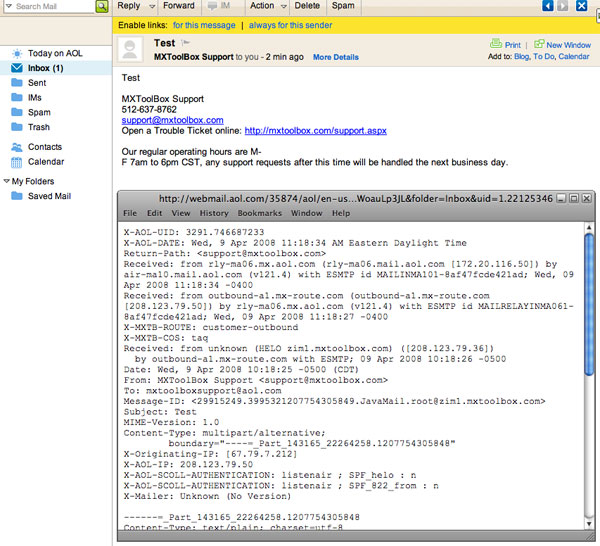This screenshot has height=546, width=600.
Task: Open the Trash folder
Action: click(x=39, y=128)
